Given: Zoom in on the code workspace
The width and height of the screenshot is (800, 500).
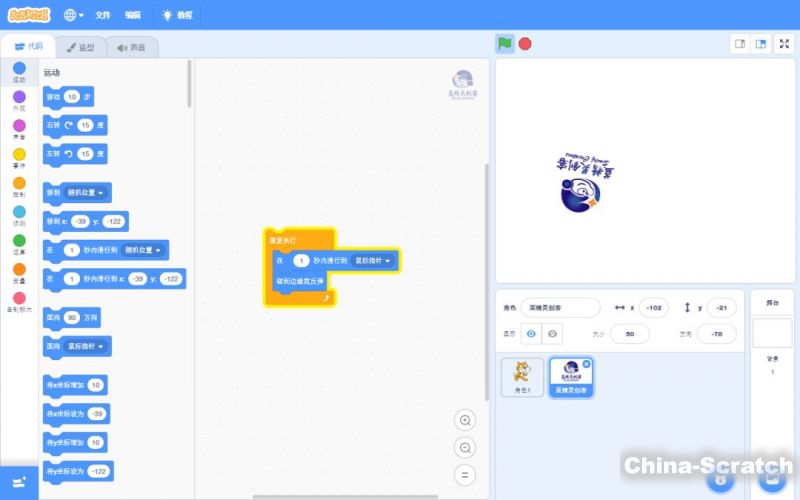Looking at the screenshot, I should (464, 420).
